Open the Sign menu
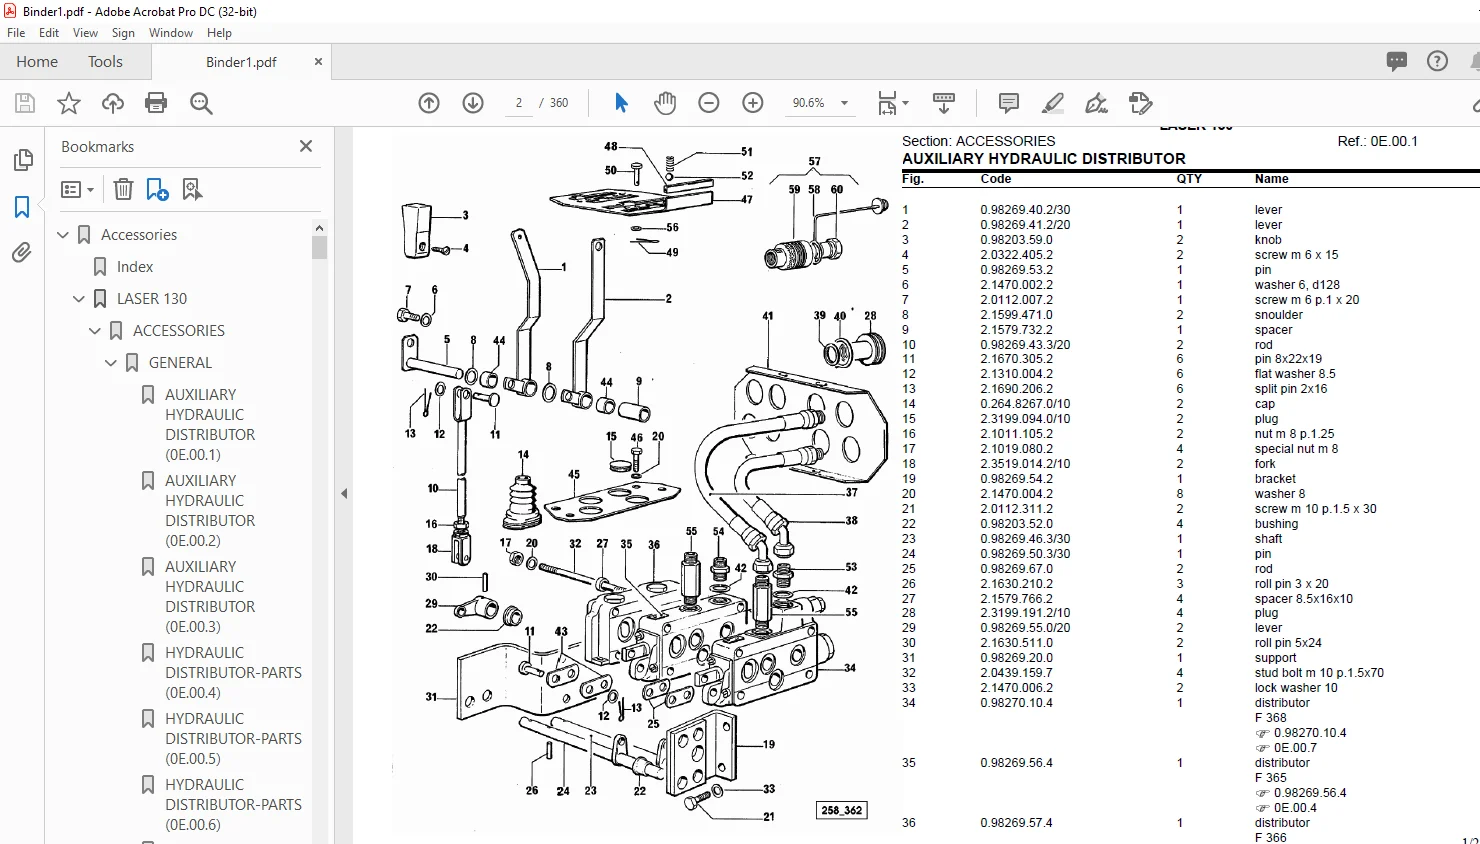 pos(123,33)
